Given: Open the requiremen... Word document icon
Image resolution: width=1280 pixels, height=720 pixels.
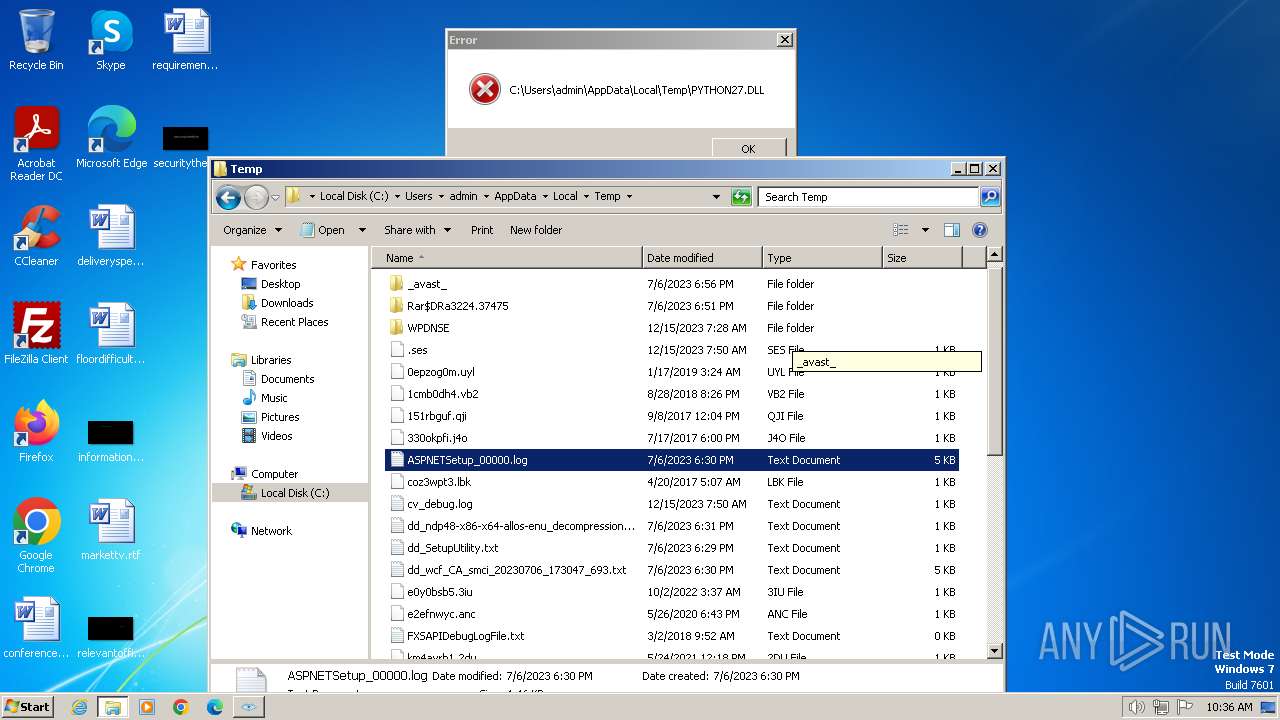Looking at the screenshot, I should (185, 40).
